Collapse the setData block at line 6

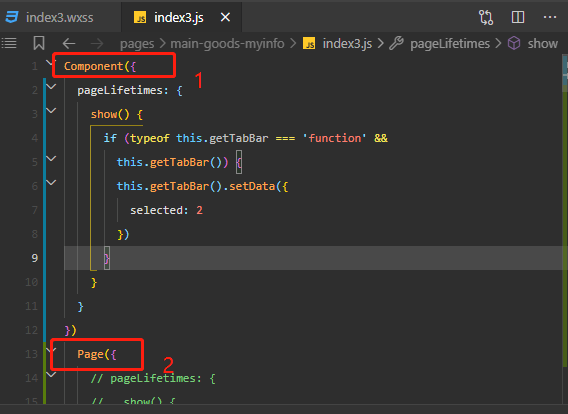pyautogui.click(x=51, y=183)
